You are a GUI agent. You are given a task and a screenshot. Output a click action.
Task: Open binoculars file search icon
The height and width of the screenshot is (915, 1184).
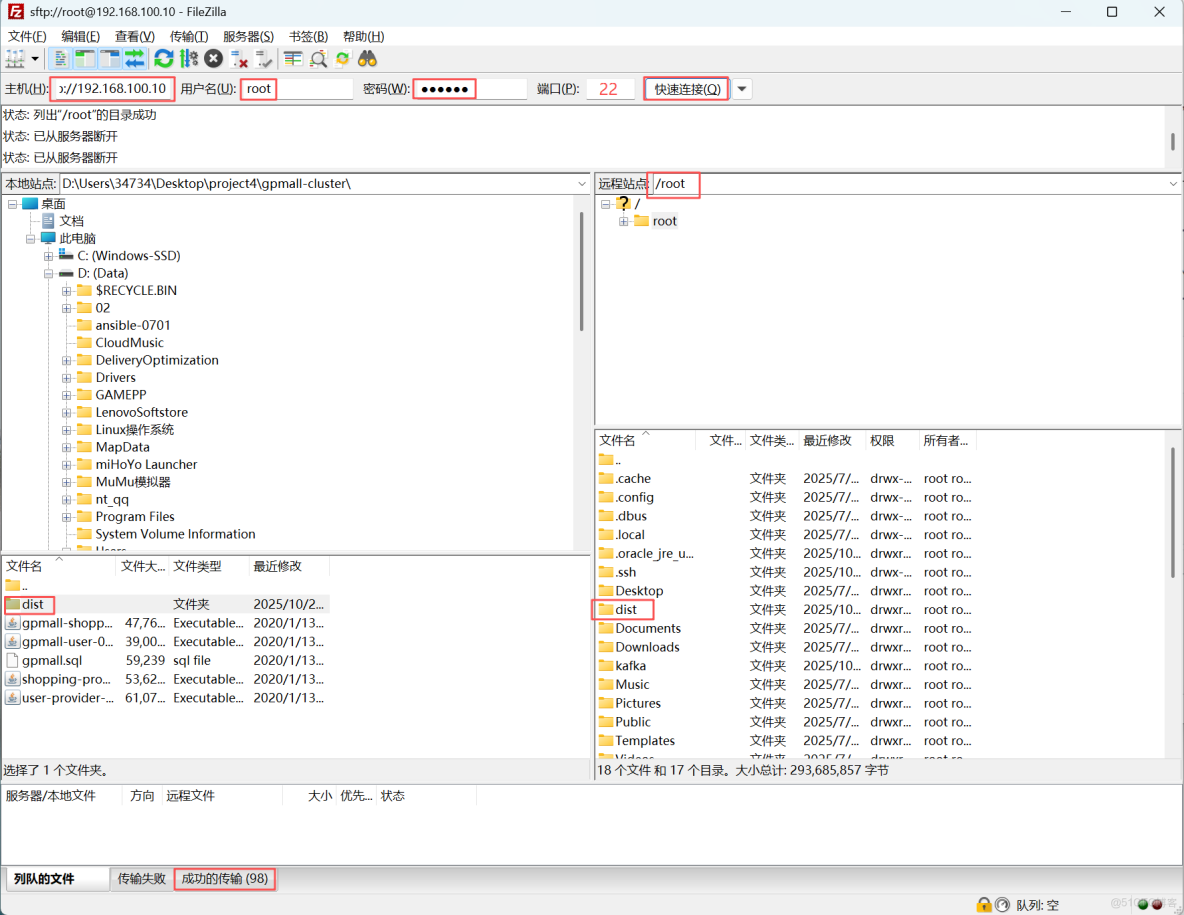(x=368, y=59)
